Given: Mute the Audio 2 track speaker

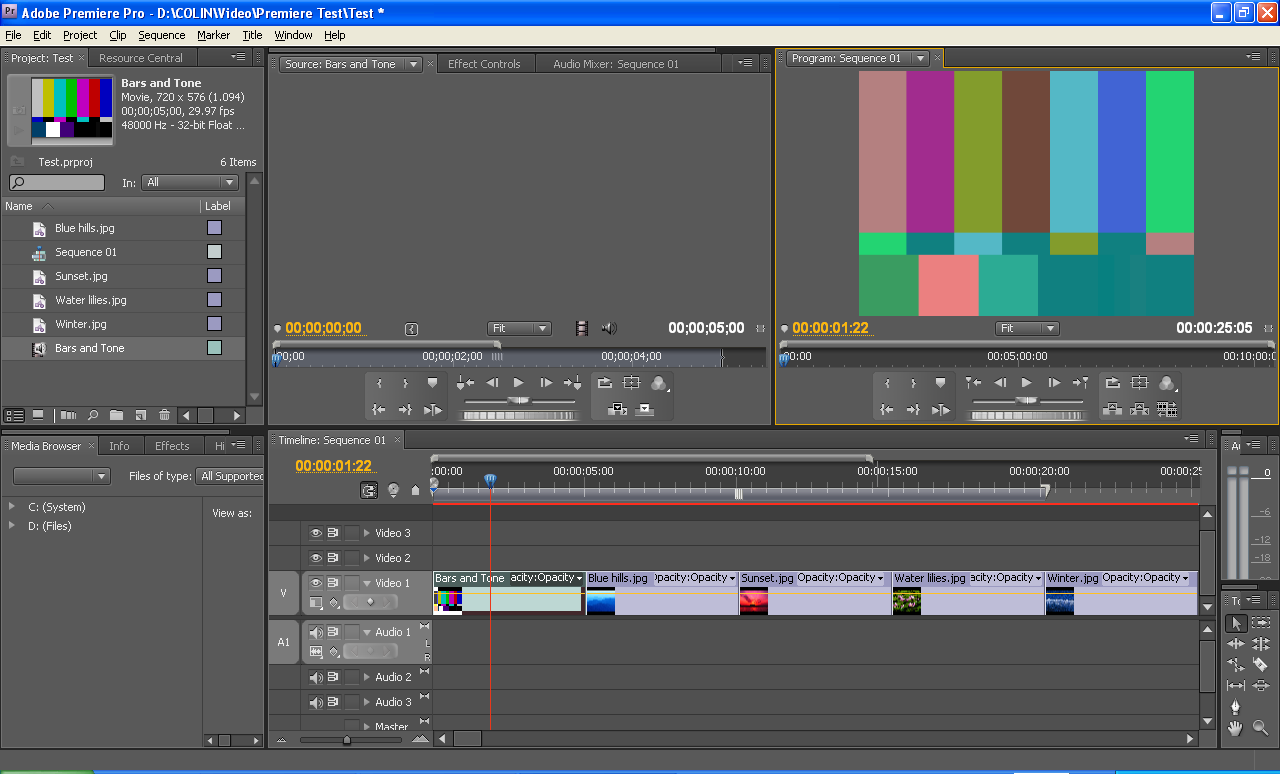Looking at the screenshot, I should pos(316,677).
